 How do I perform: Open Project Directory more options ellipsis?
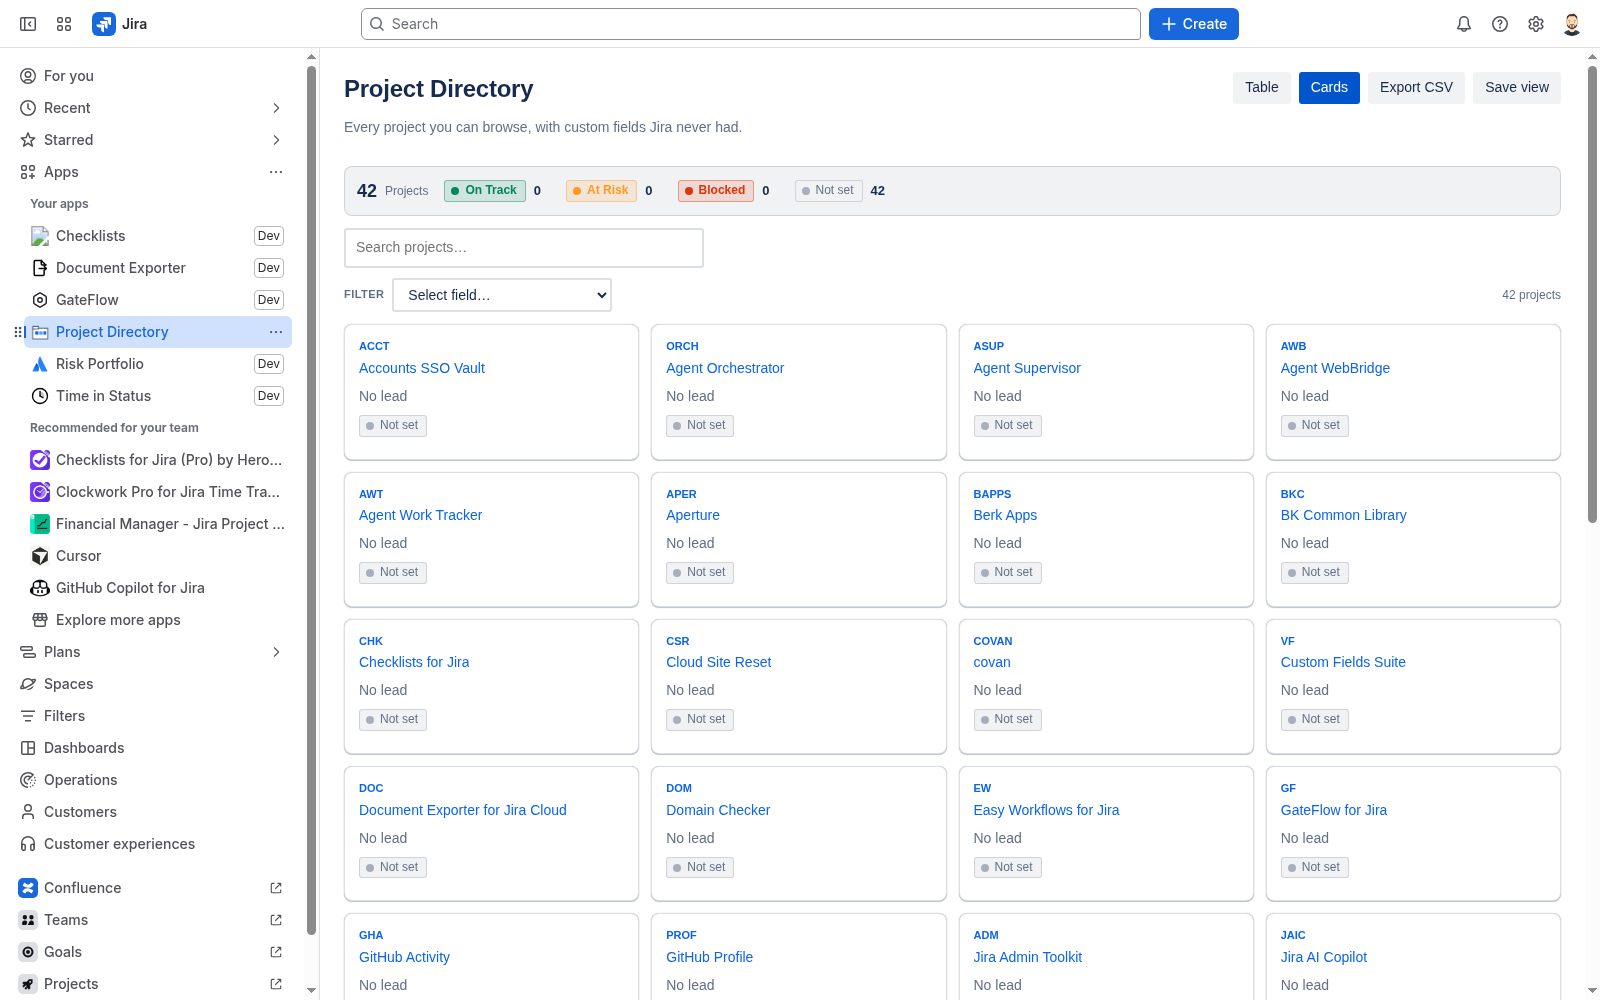[x=276, y=332]
